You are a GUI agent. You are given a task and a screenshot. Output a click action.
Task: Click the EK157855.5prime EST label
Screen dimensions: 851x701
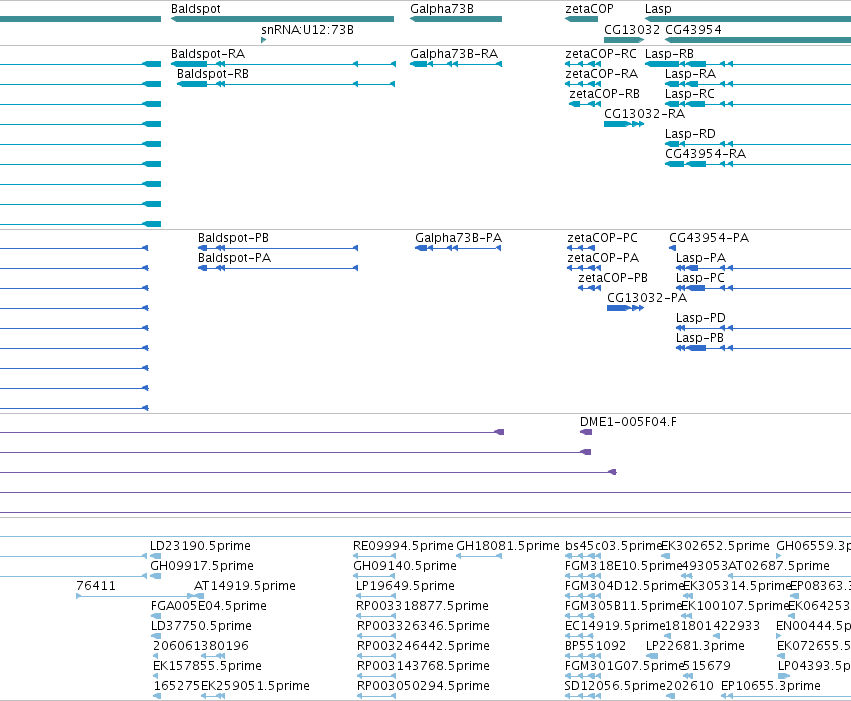point(207,667)
